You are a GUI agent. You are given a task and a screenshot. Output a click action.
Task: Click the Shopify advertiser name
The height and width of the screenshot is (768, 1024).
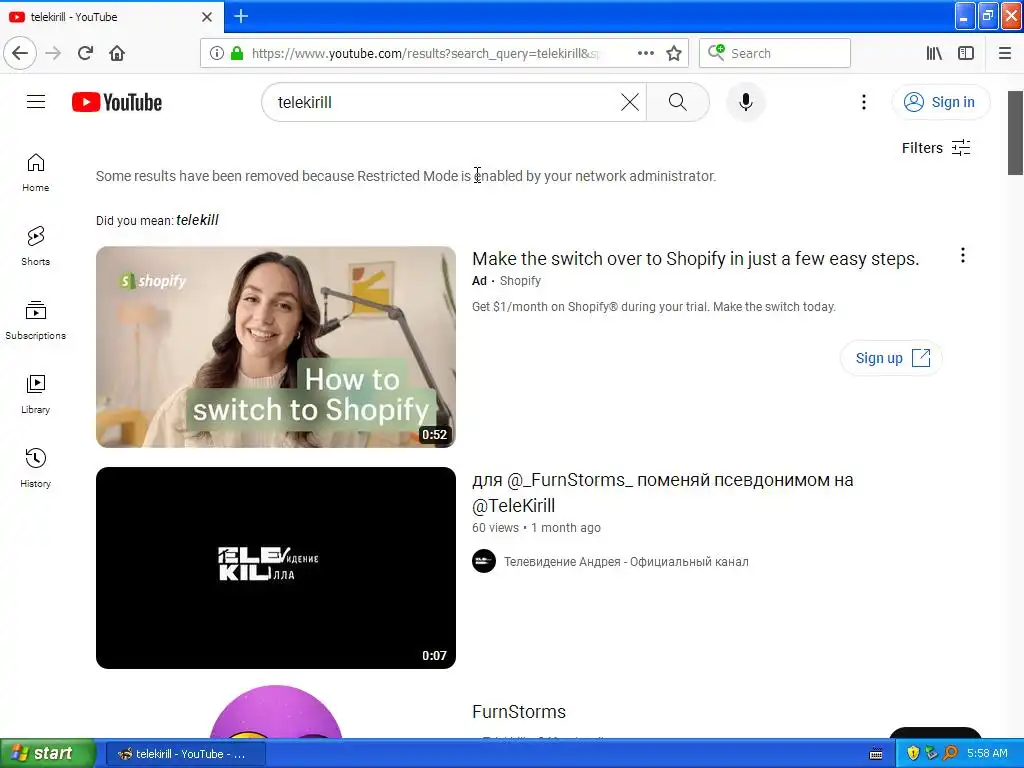[520, 281]
